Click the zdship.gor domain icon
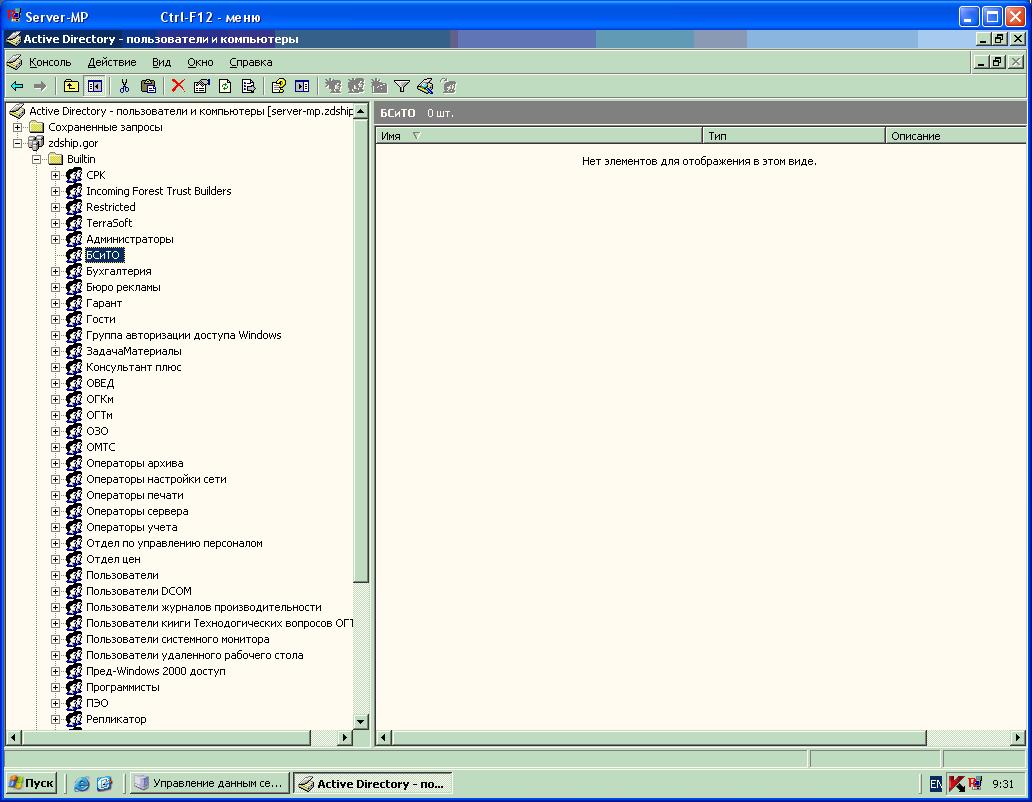The image size is (1032, 802). (x=36, y=143)
